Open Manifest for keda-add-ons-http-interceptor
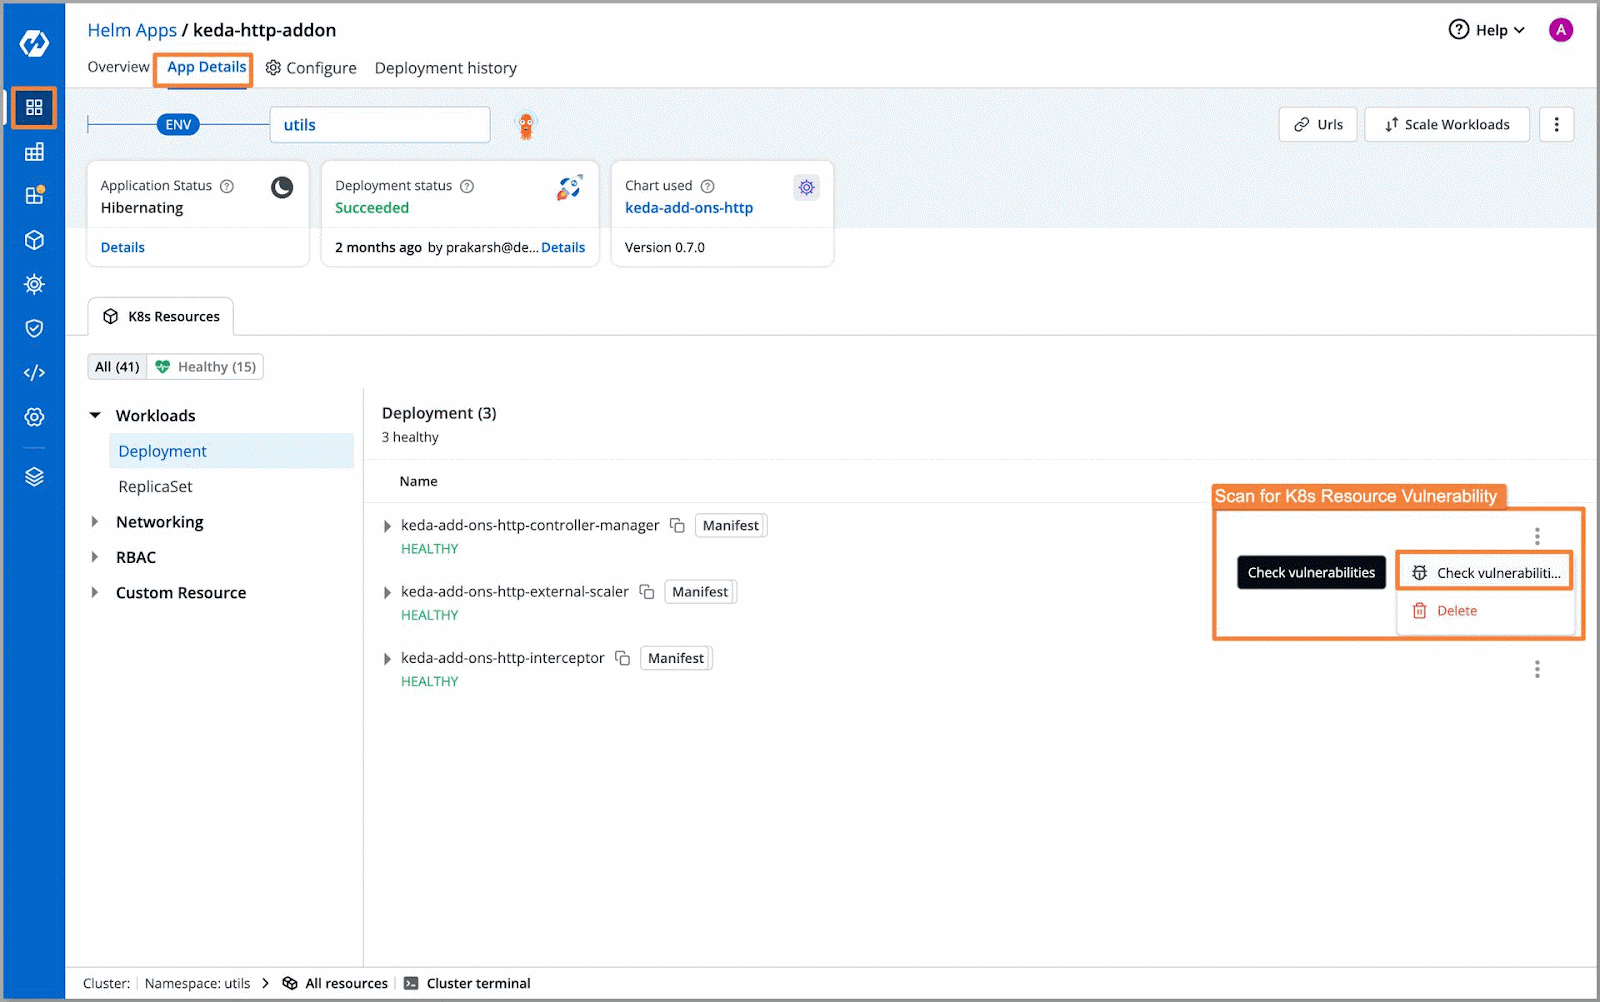 click(x=676, y=658)
